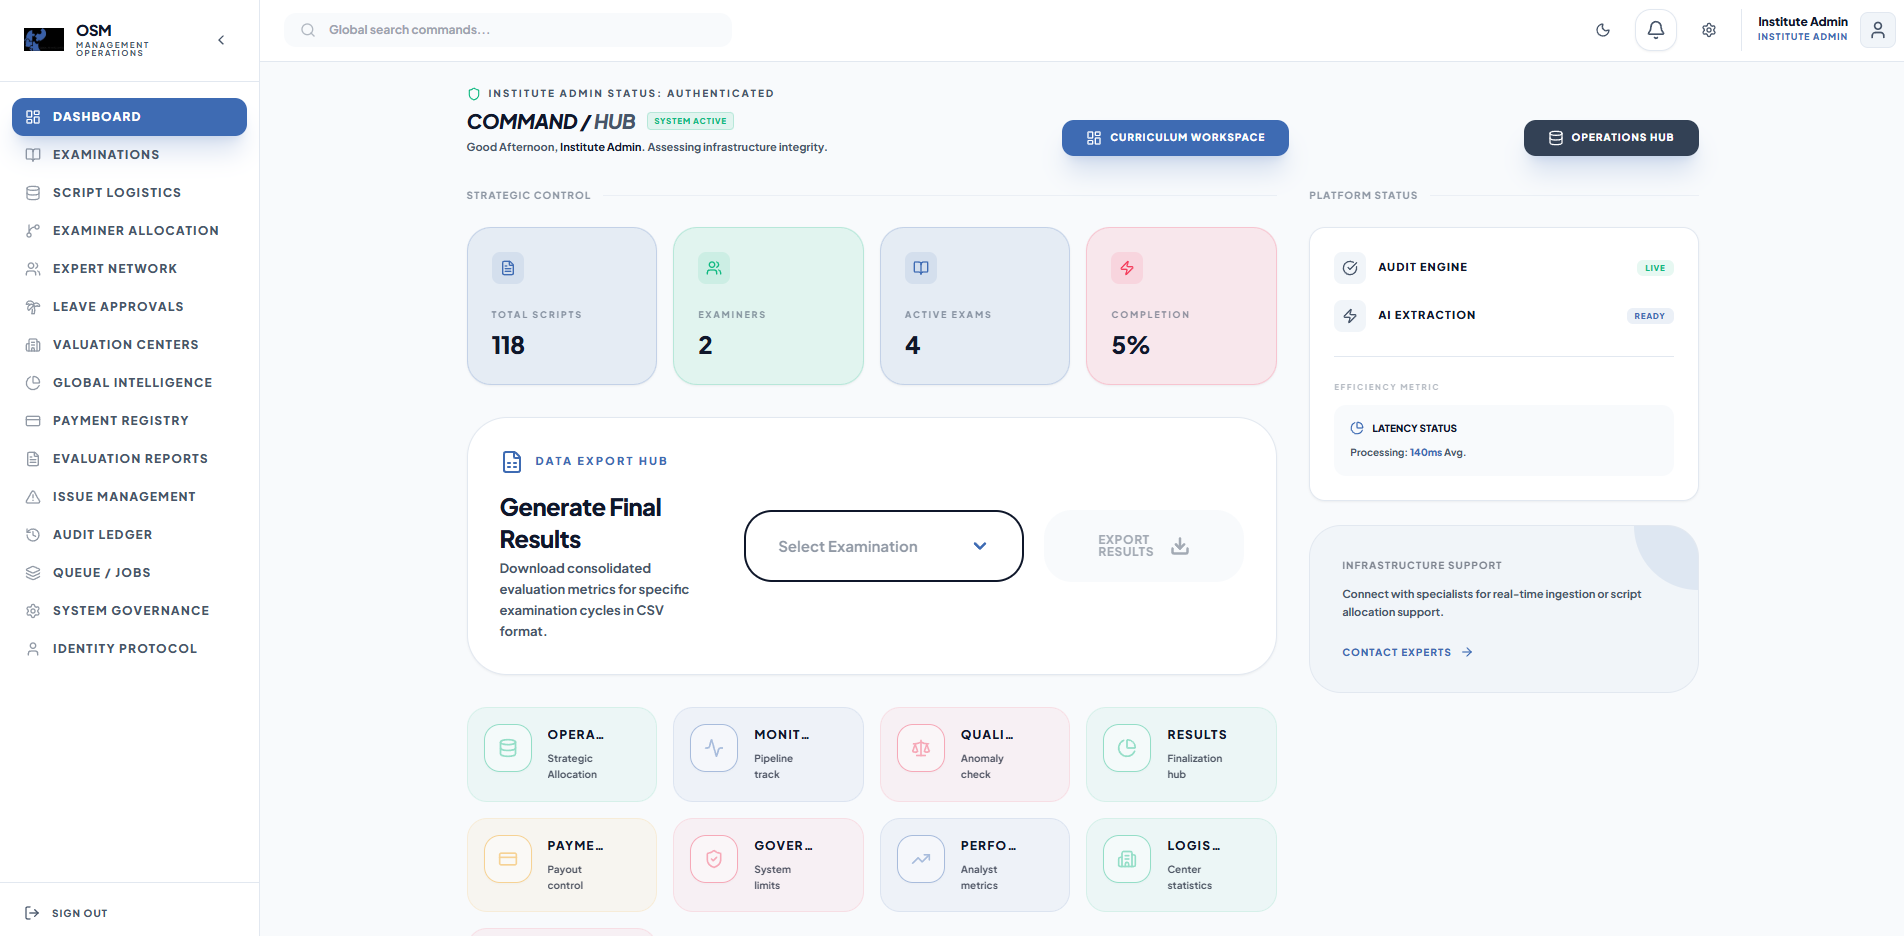Screen dimensions: 1904x936
Task: Click the Queue / Jobs layers icon
Action: [x=33, y=573]
